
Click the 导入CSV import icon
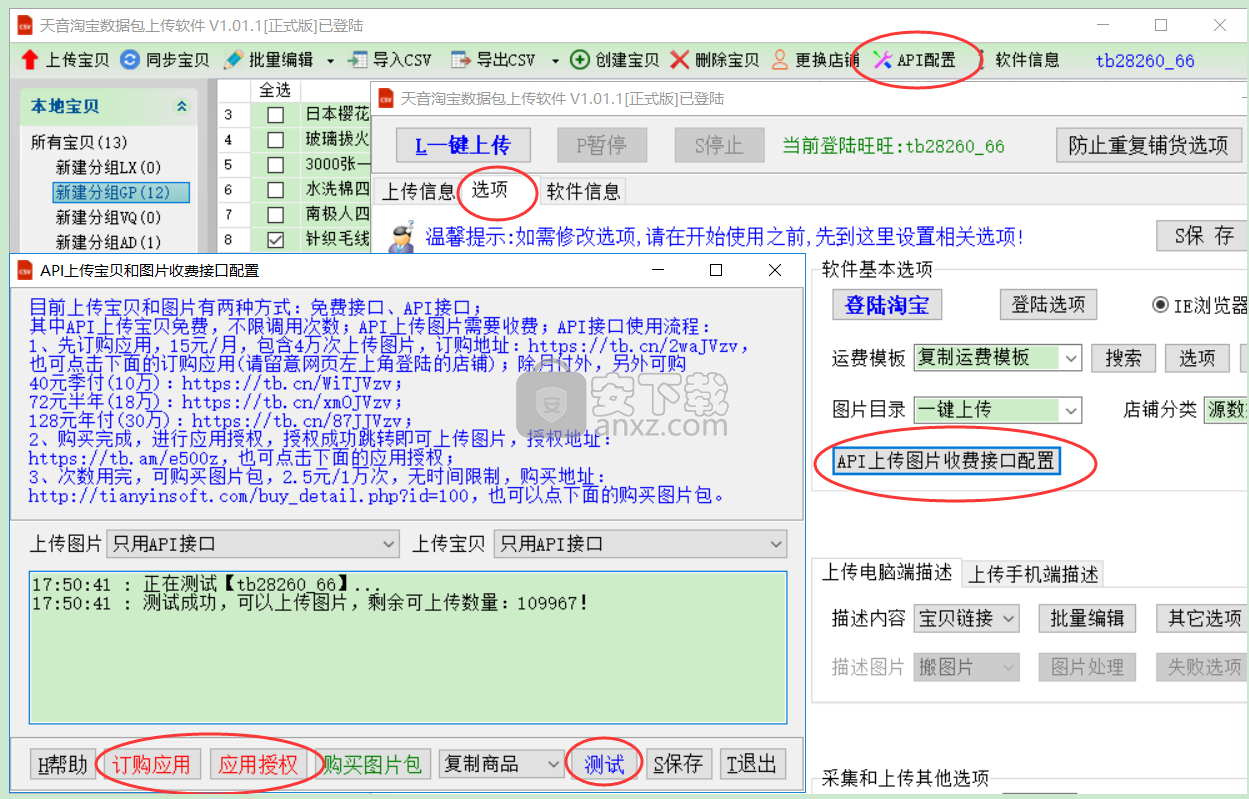[357, 60]
